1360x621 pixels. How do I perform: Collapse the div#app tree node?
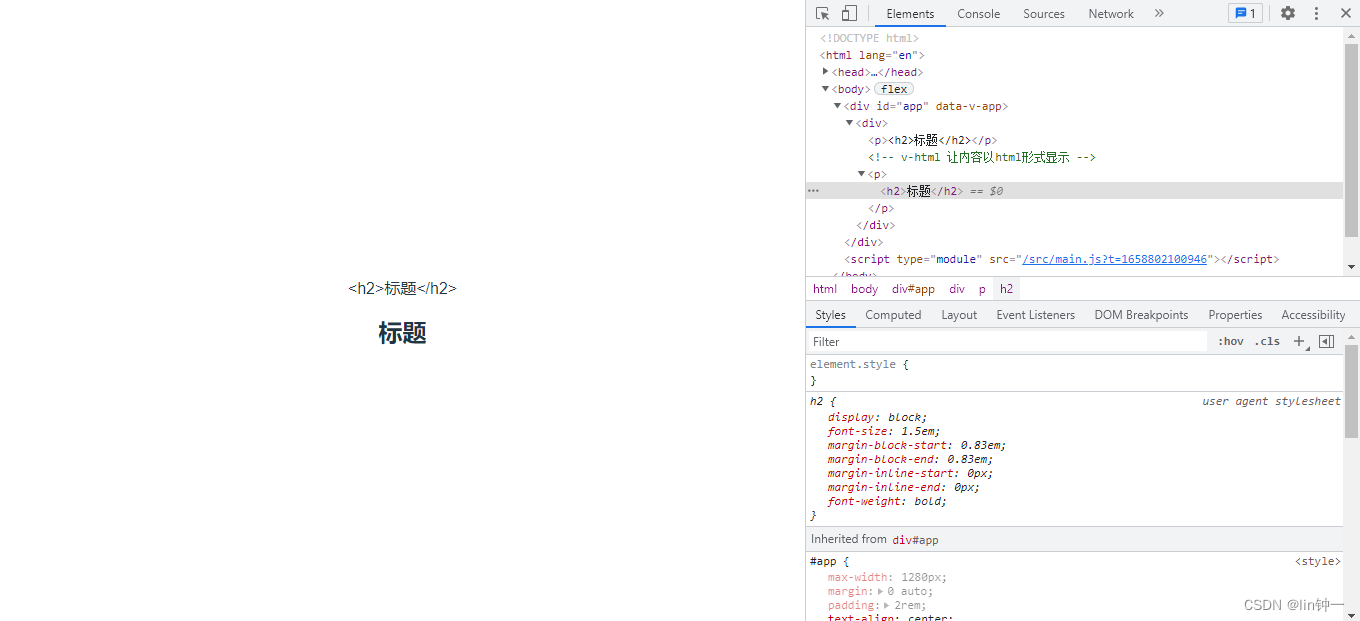pyautogui.click(x=838, y=106)
